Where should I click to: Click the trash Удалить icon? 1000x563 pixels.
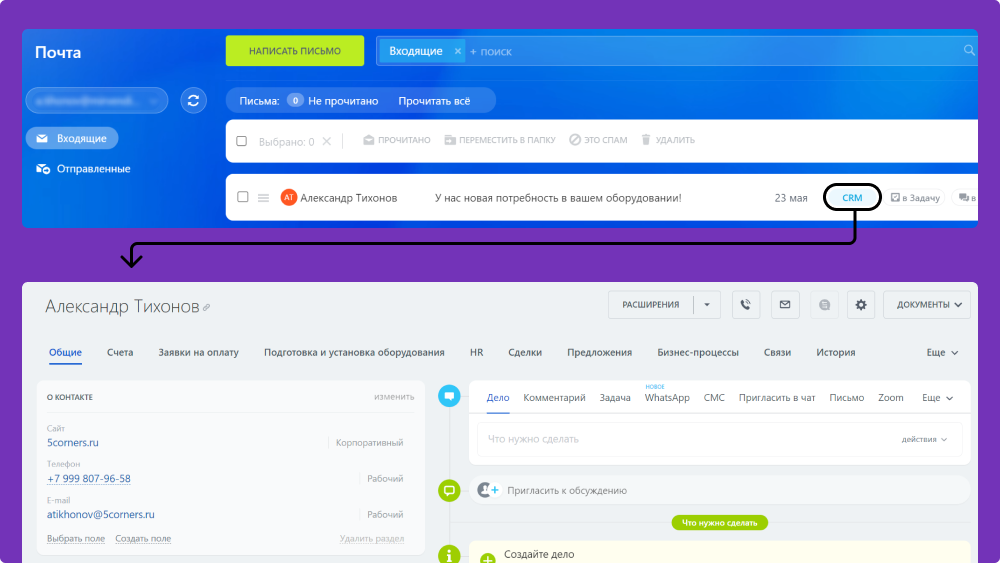click(646, 141)
